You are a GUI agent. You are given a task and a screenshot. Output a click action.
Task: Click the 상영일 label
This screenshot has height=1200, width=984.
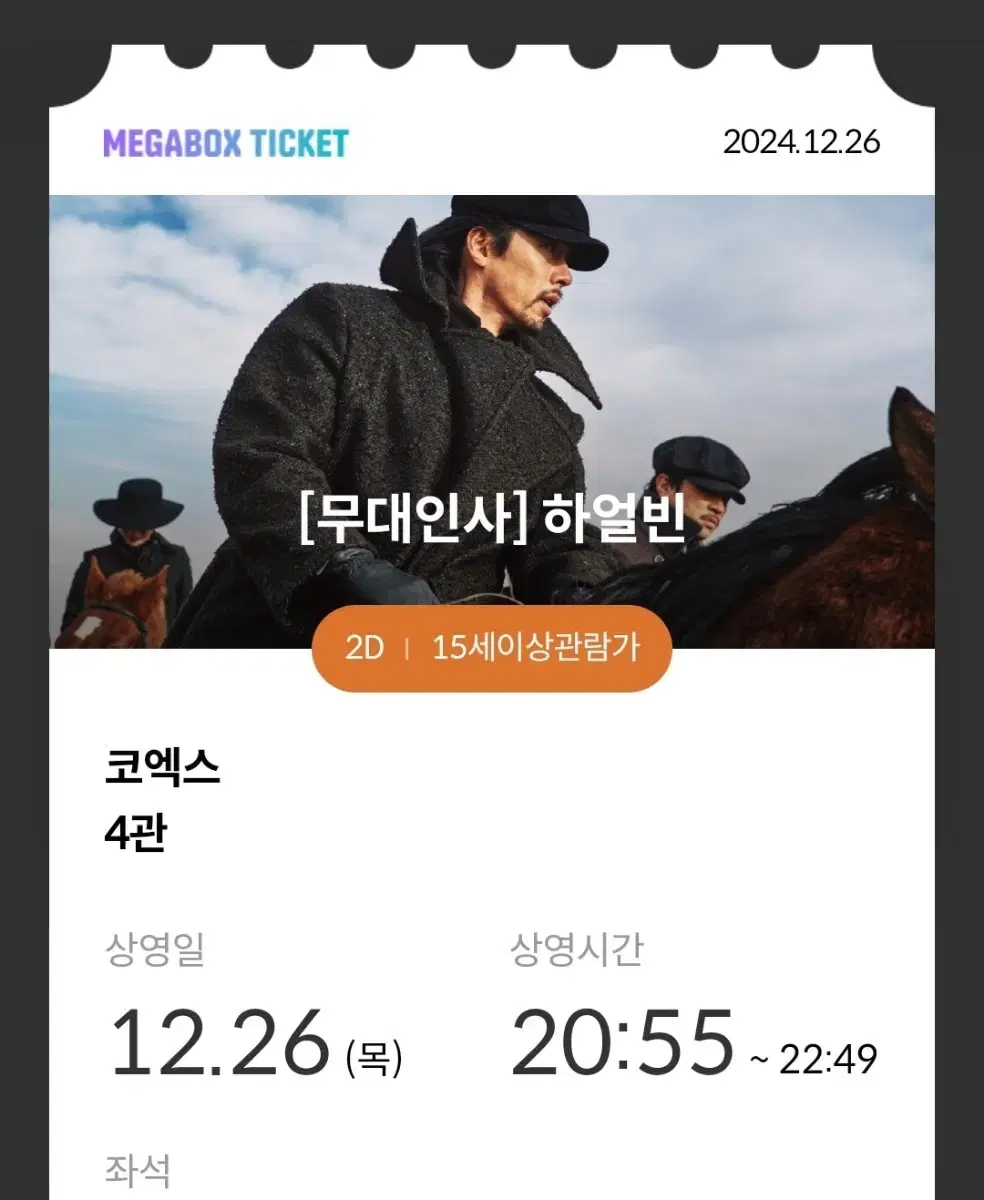(155, 949)
